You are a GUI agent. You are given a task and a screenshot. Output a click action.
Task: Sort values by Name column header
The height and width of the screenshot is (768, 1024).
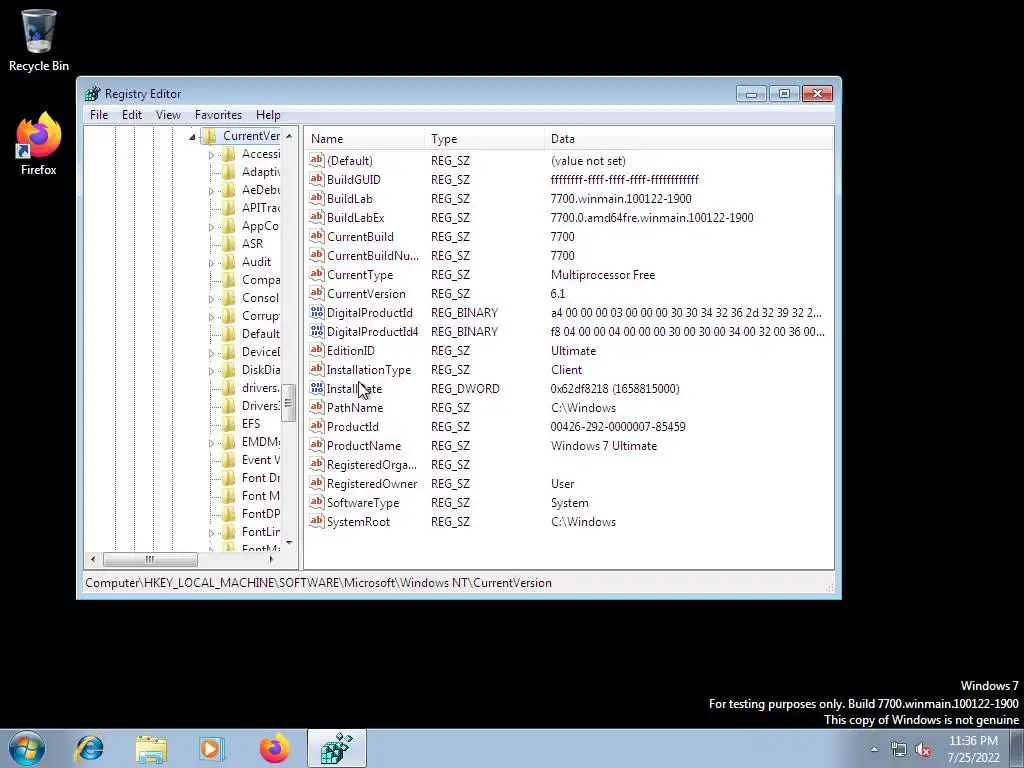click(364, 138)
